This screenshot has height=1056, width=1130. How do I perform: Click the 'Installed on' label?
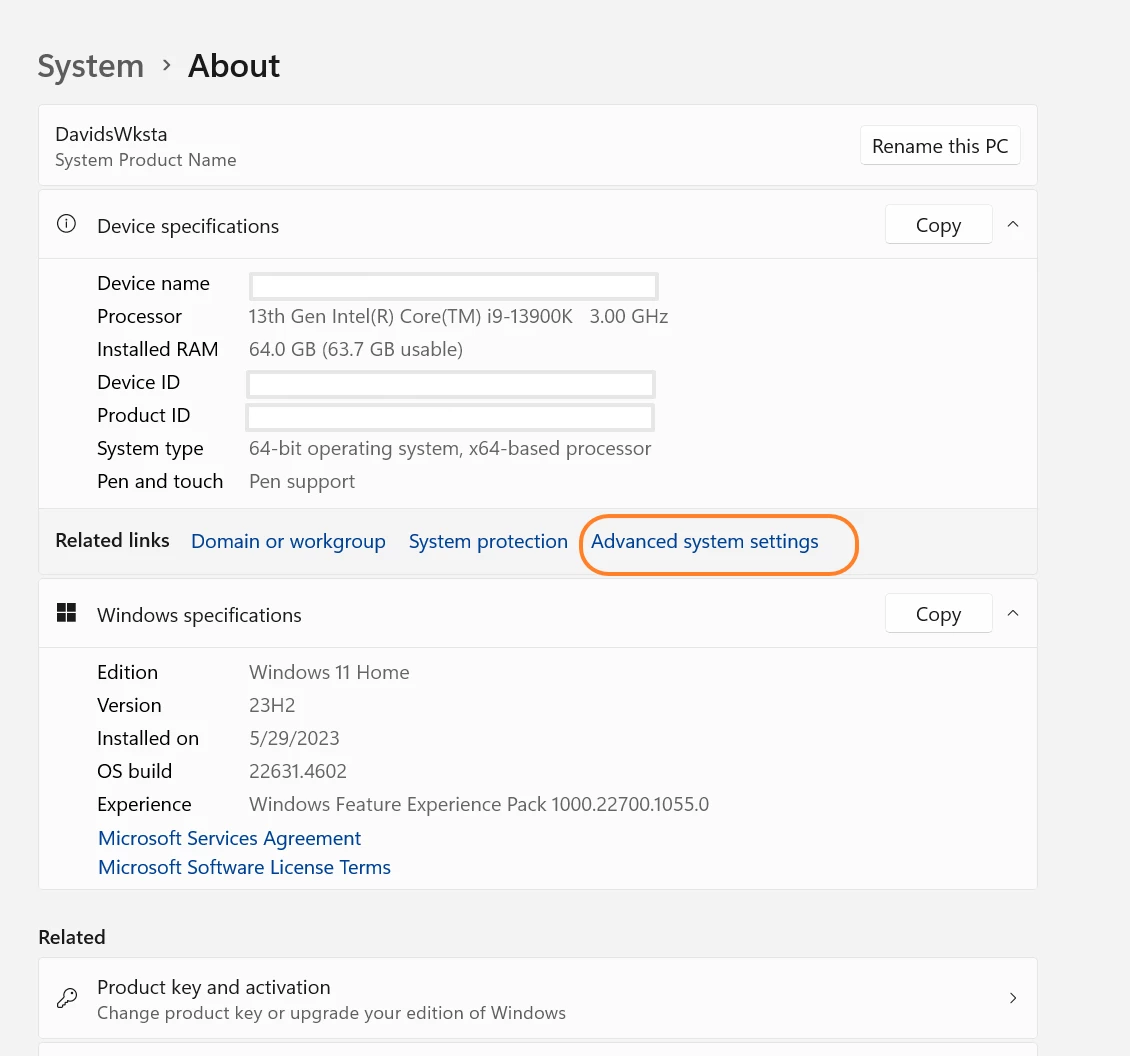(x=148, y=738)
